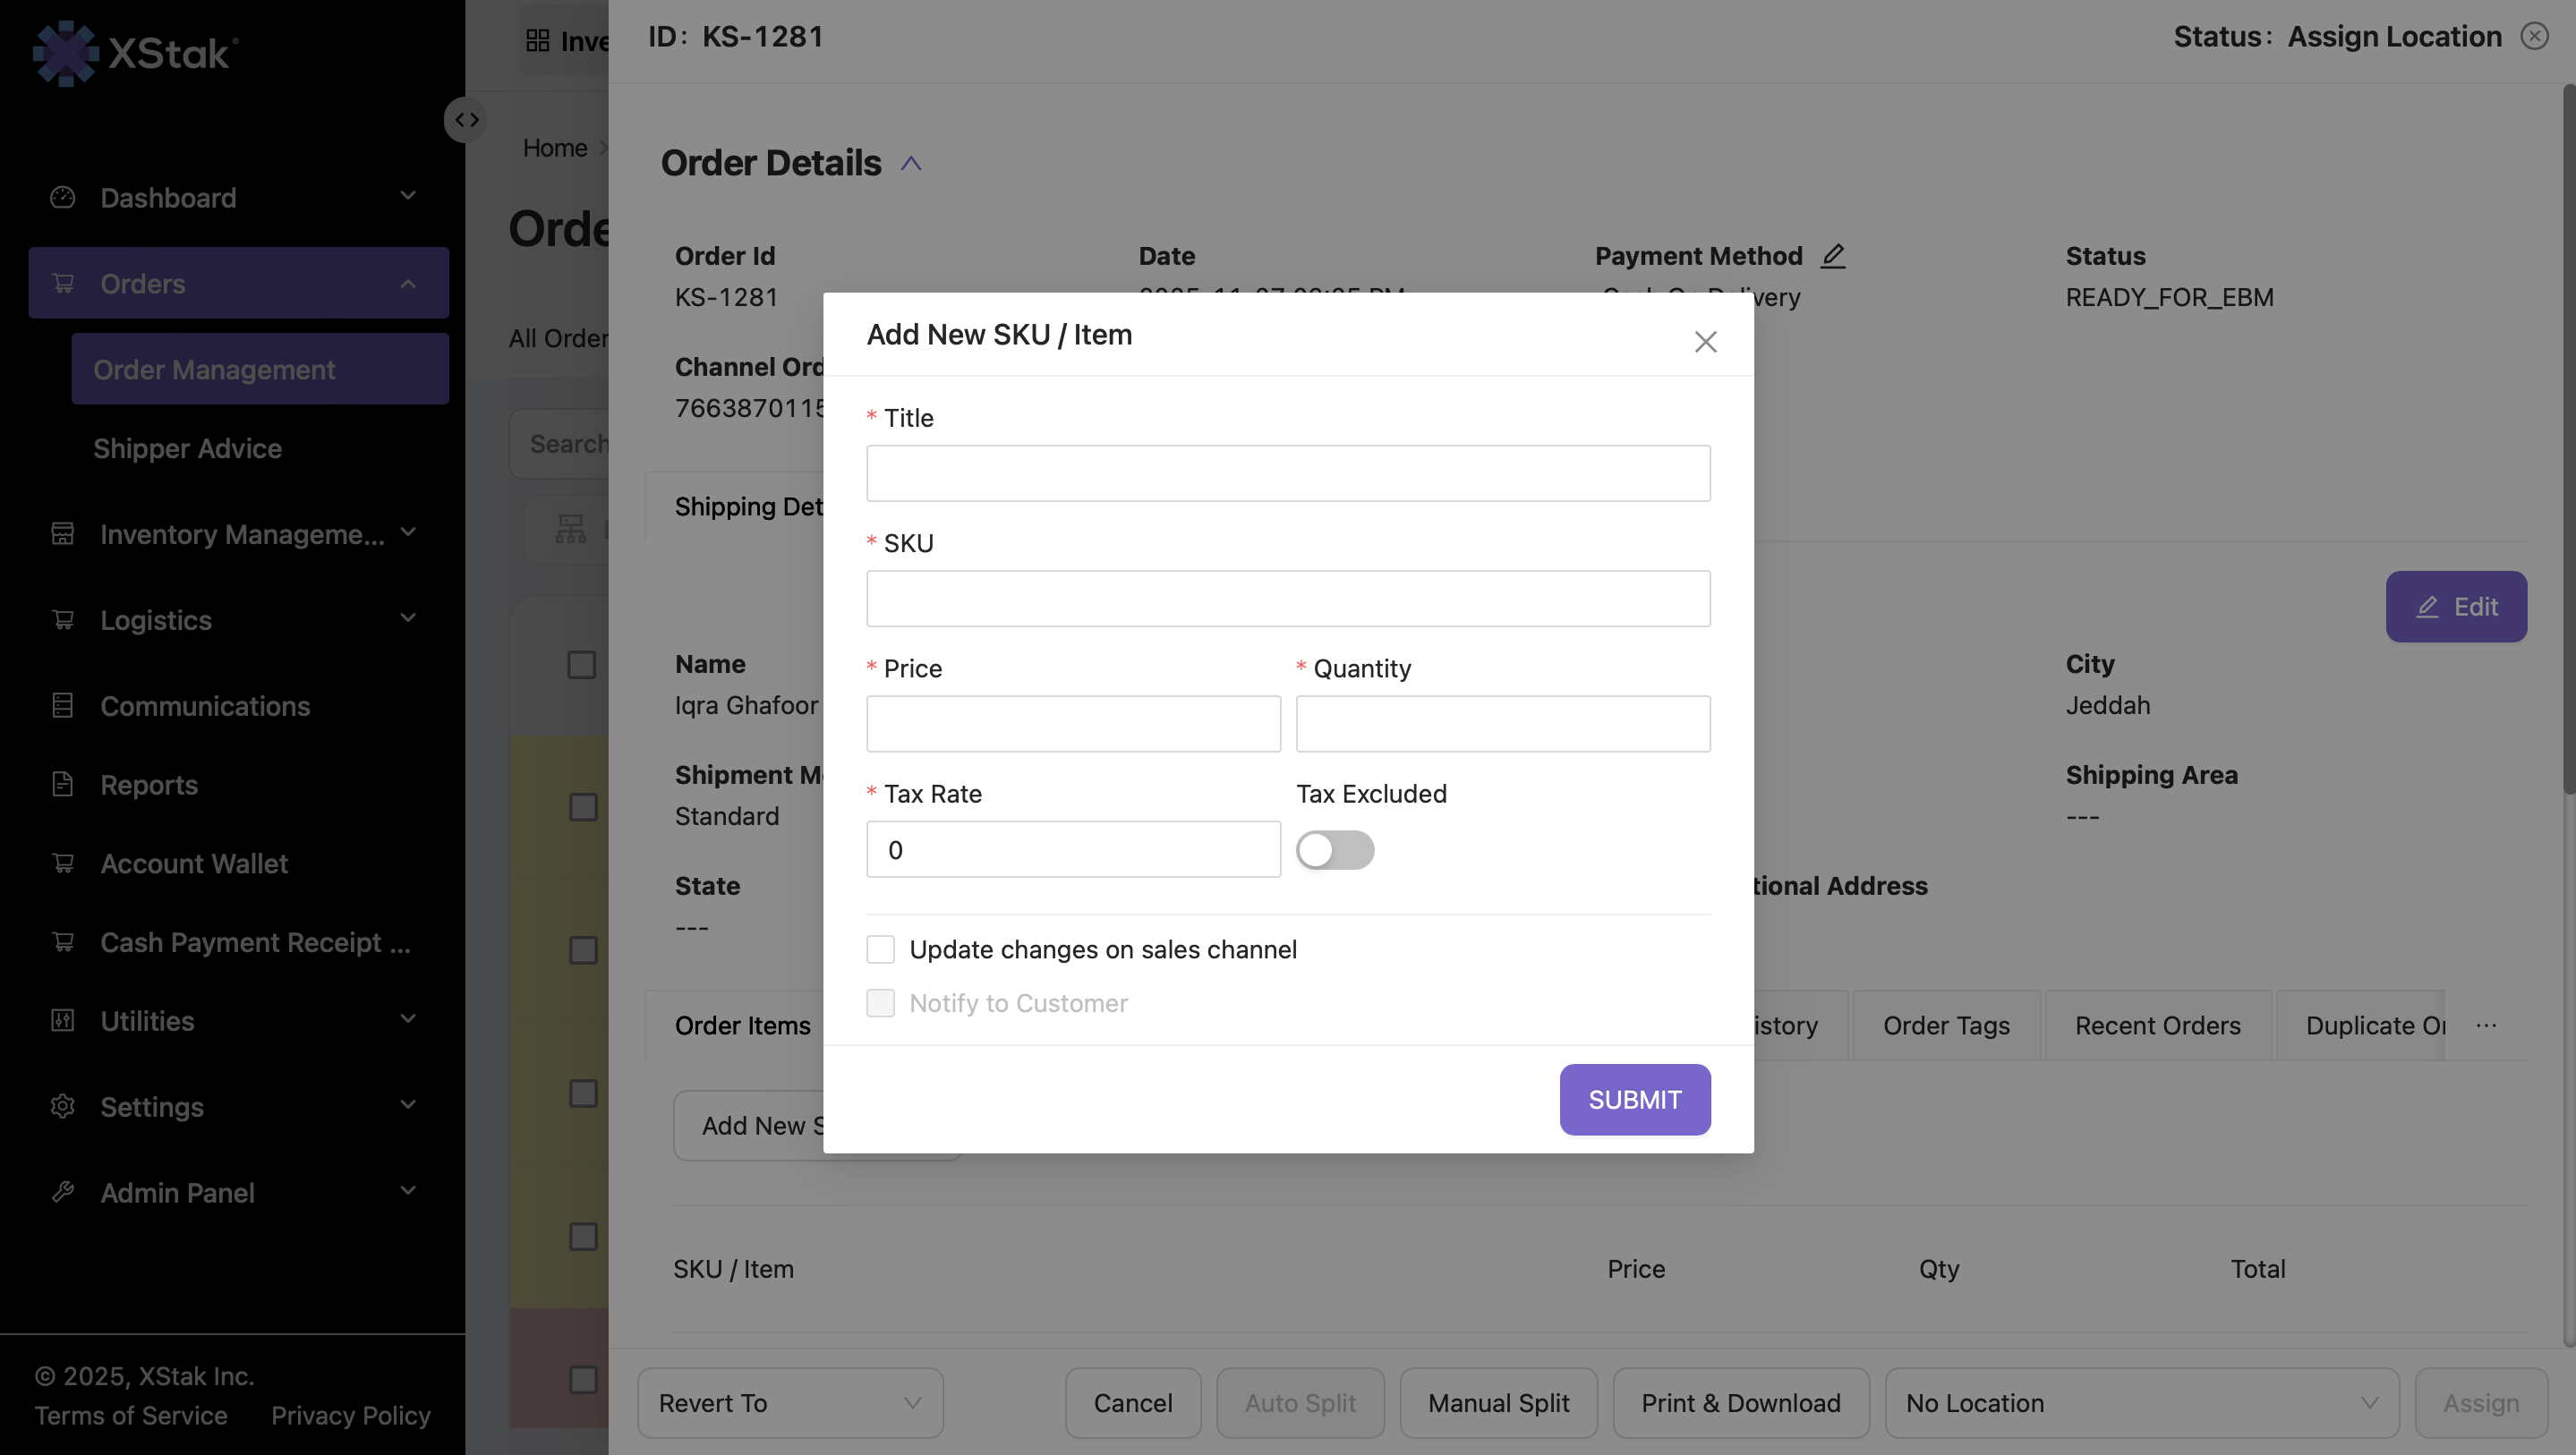This screenshot has height=1455, width=2576.
Task: Click the Tax Rate field
Action: tap(1073, 849)
